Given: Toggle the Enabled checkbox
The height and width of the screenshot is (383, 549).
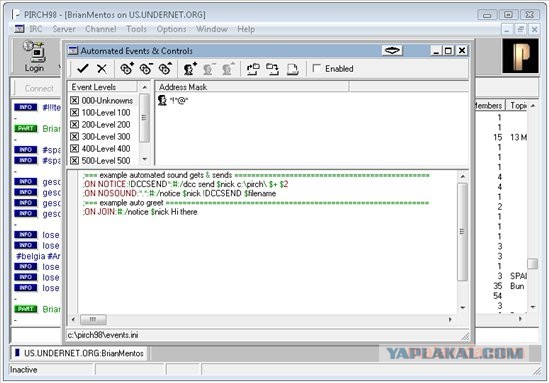Looking at the screenshot, I should coord(317,68).
